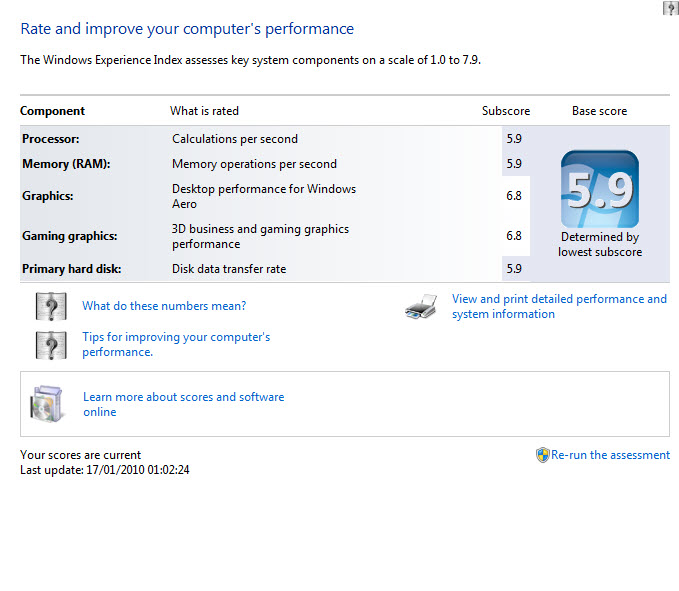Image resolution: width=679 pixels, height=591 pixels.
Task: Click the help book icon beside 'What do these numbers mean?'
Action: [x=51, y=306]
